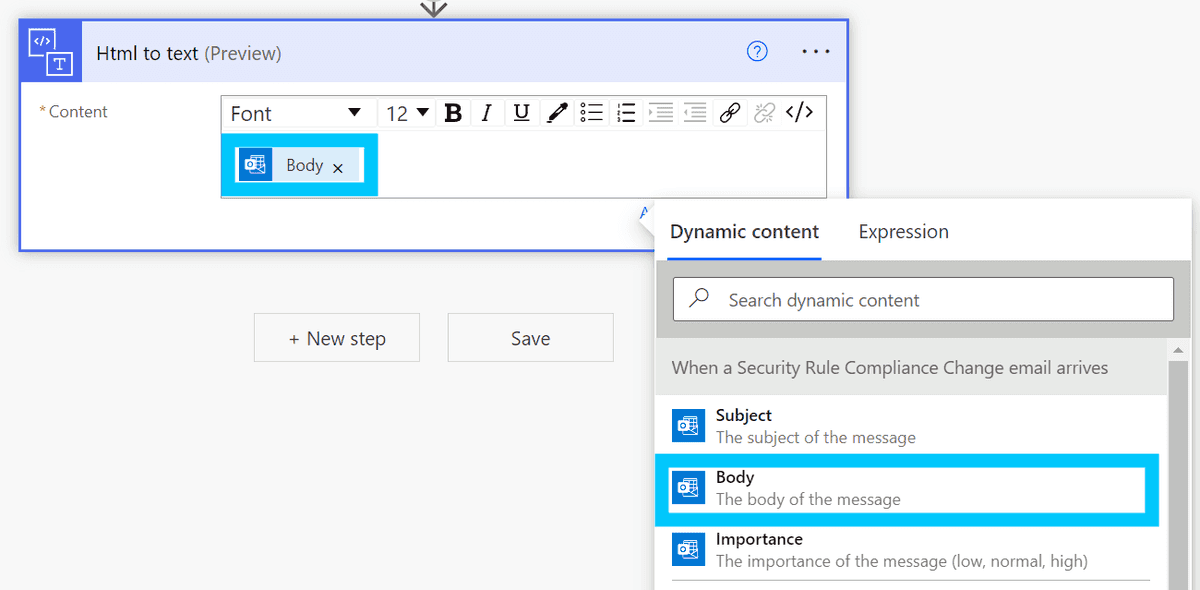This screenshot has width=1200, height=590.
Task: Open the font size 12 dropdown
Action: coord(408,113)
